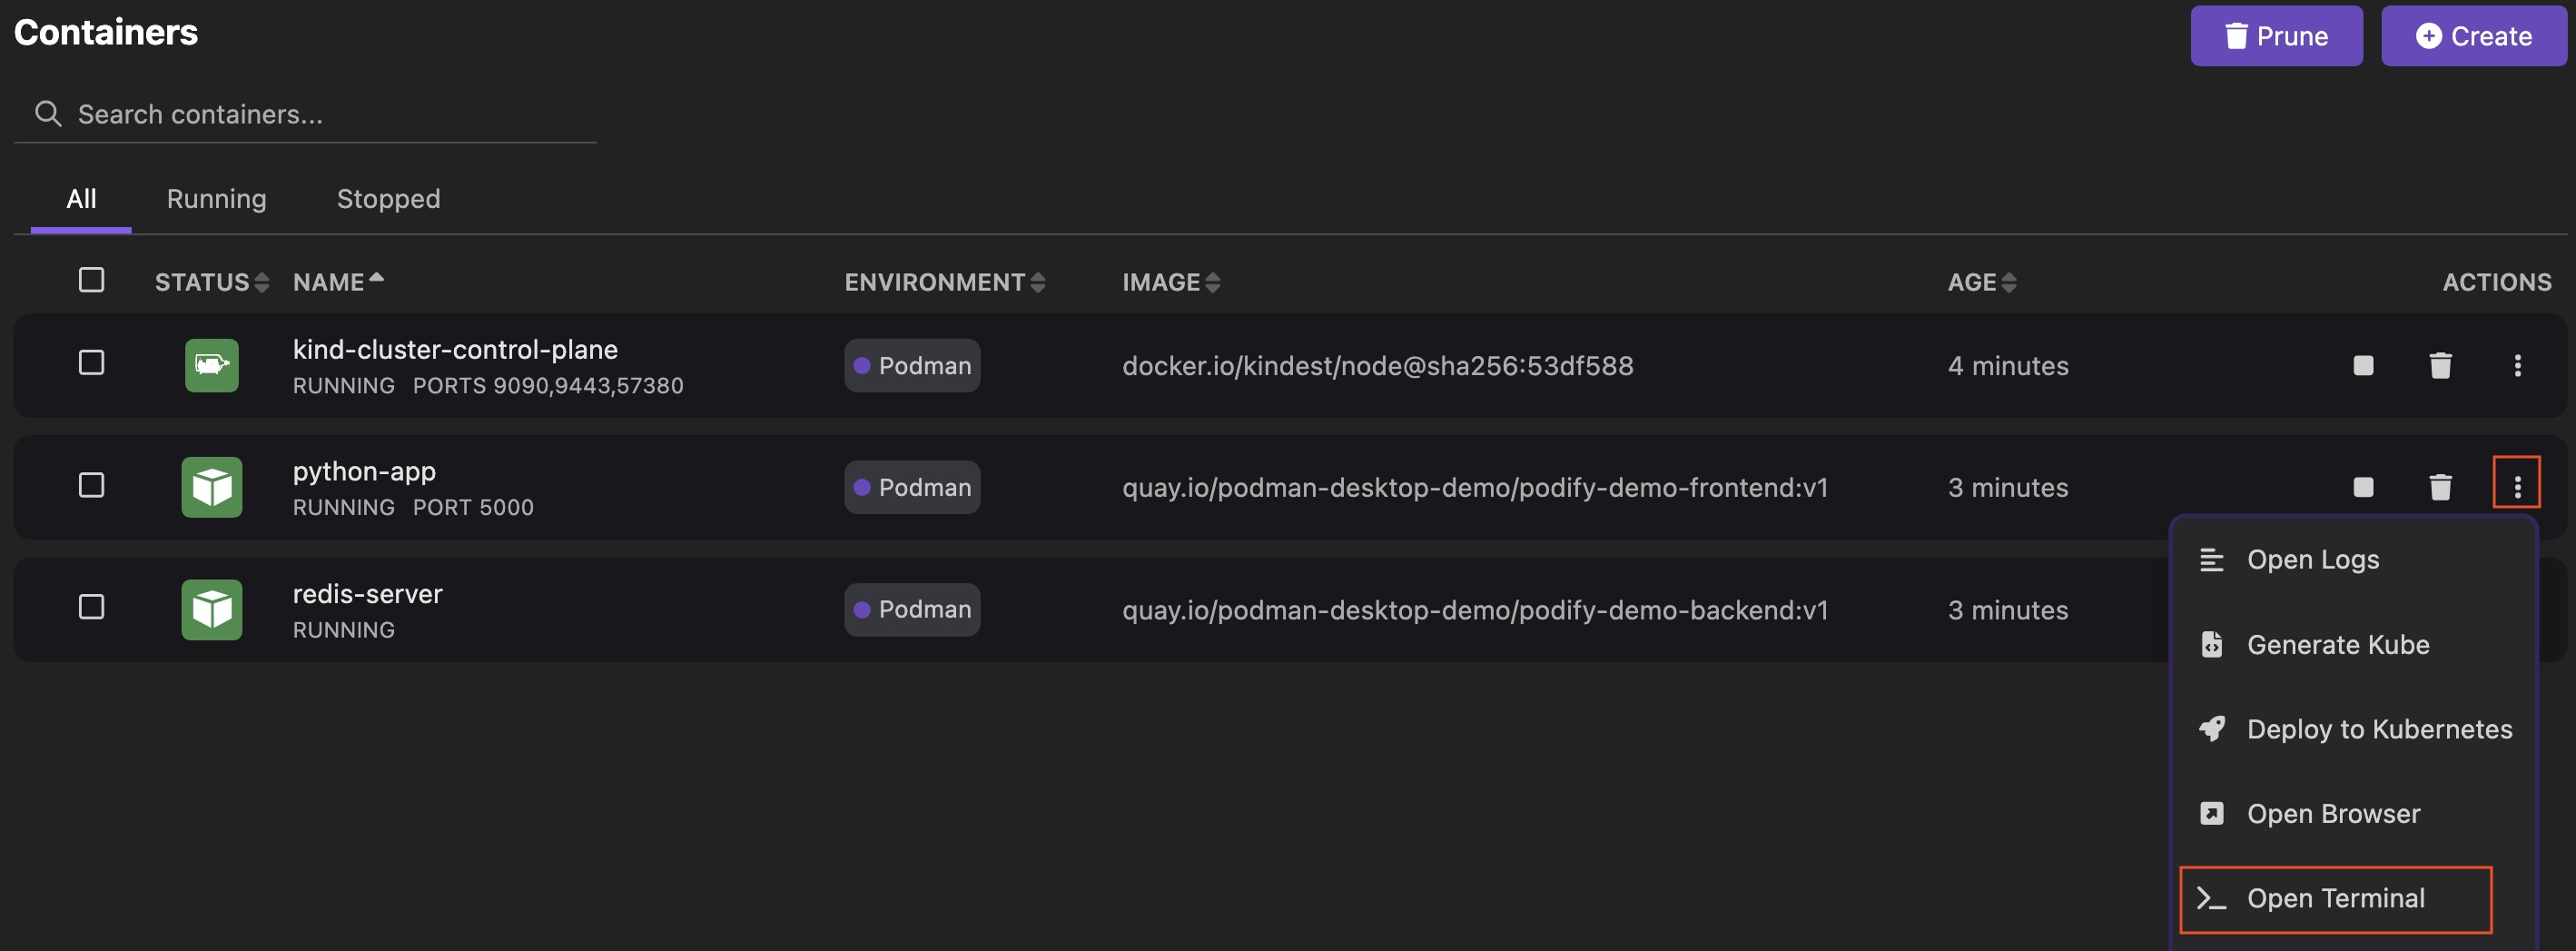Open kebab menu for kind-cluster-control-plane

[2517, 366]
